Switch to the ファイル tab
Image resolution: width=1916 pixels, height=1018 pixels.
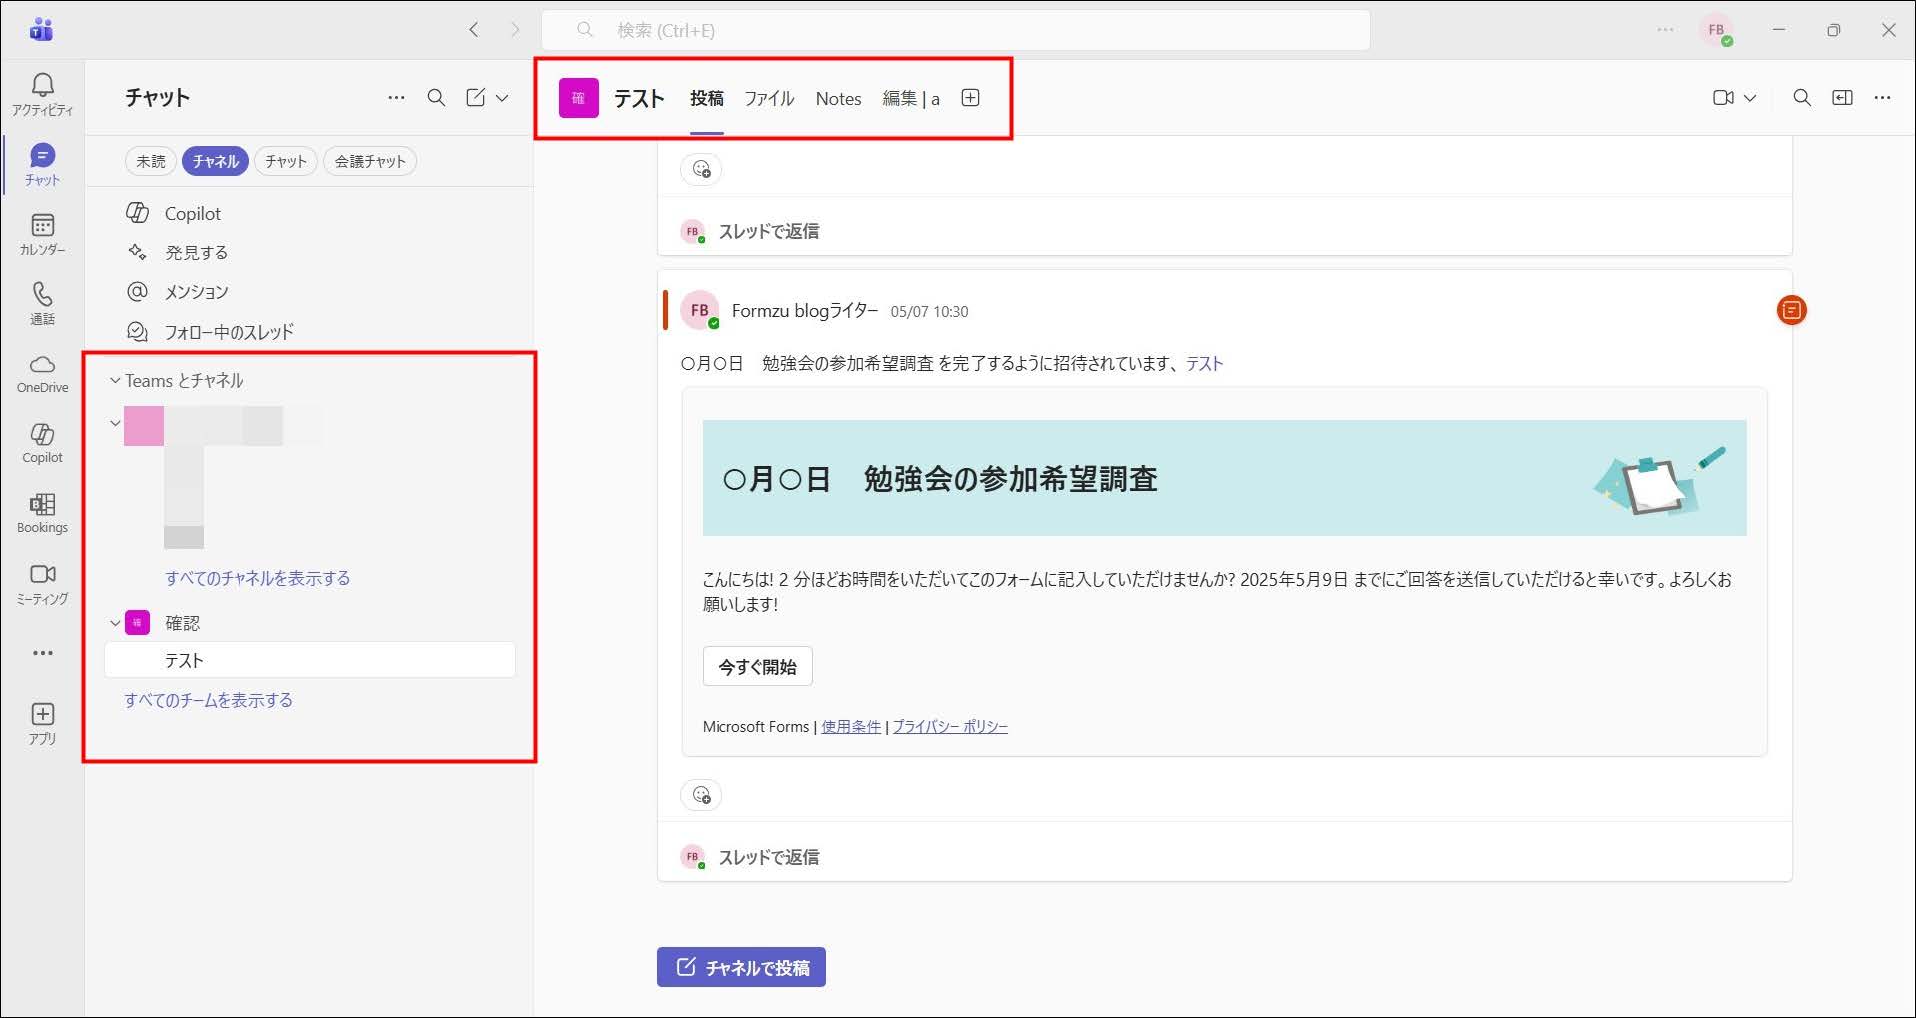[x=769, y=98]
